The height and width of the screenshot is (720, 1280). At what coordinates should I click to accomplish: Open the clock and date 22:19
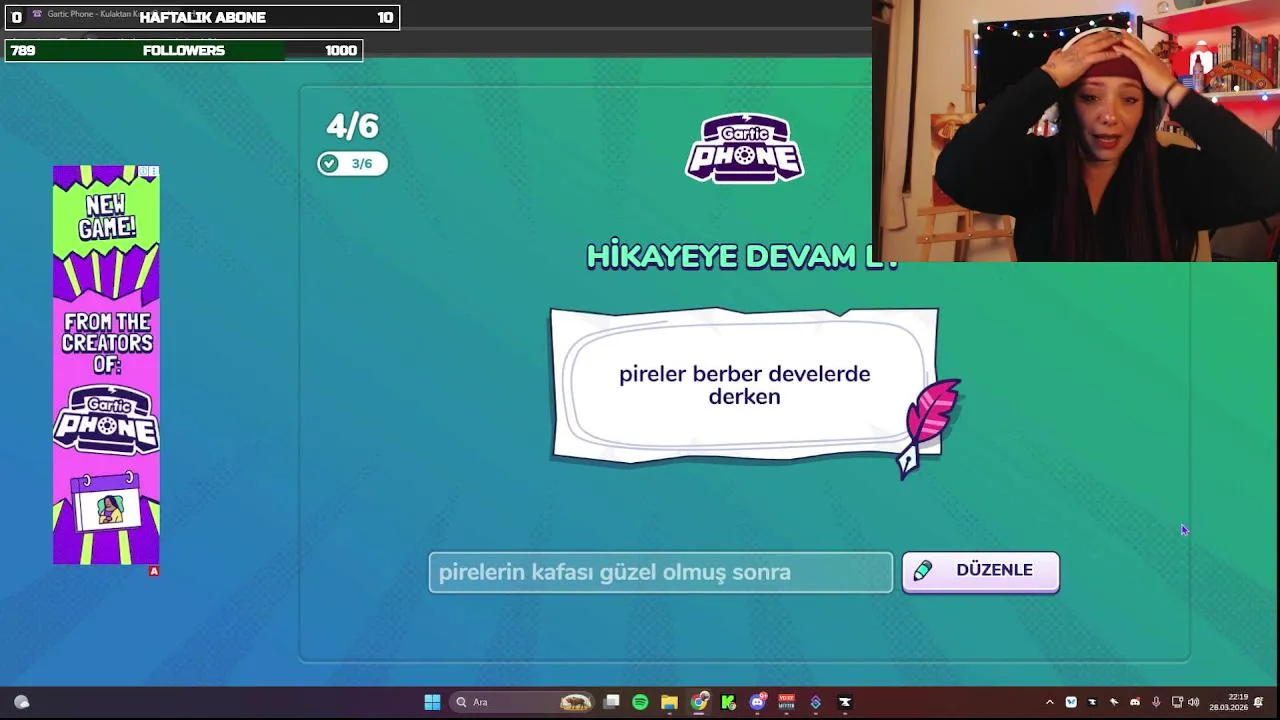[1229, 702]
